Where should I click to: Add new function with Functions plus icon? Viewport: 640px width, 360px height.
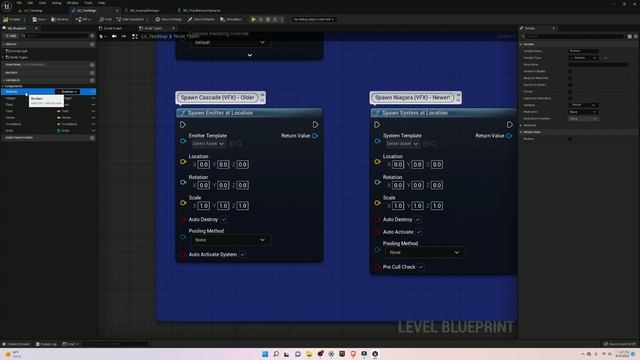(x=92, y=64)
